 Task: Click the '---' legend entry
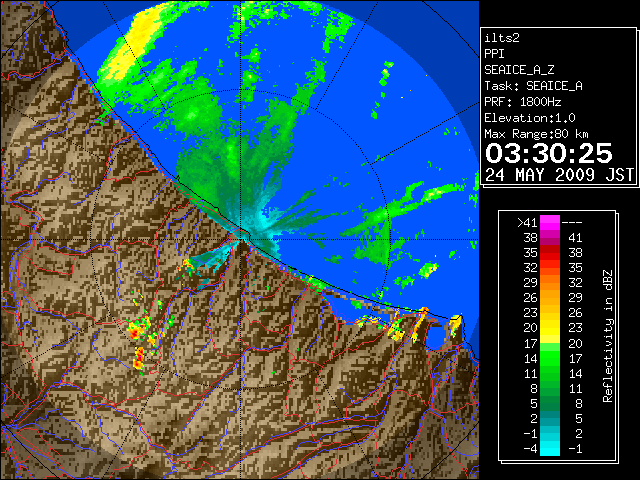pyautogui.click(x=572, y=222)
